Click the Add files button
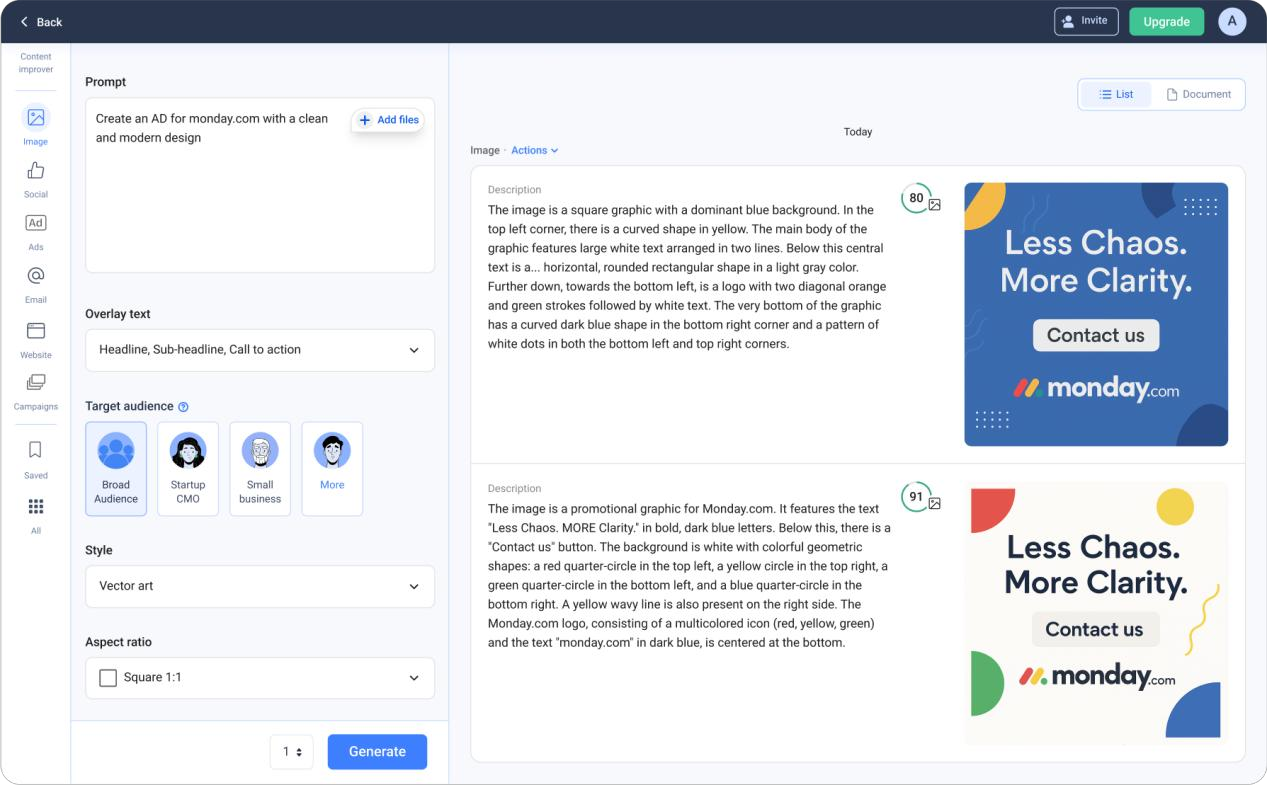 388,120
